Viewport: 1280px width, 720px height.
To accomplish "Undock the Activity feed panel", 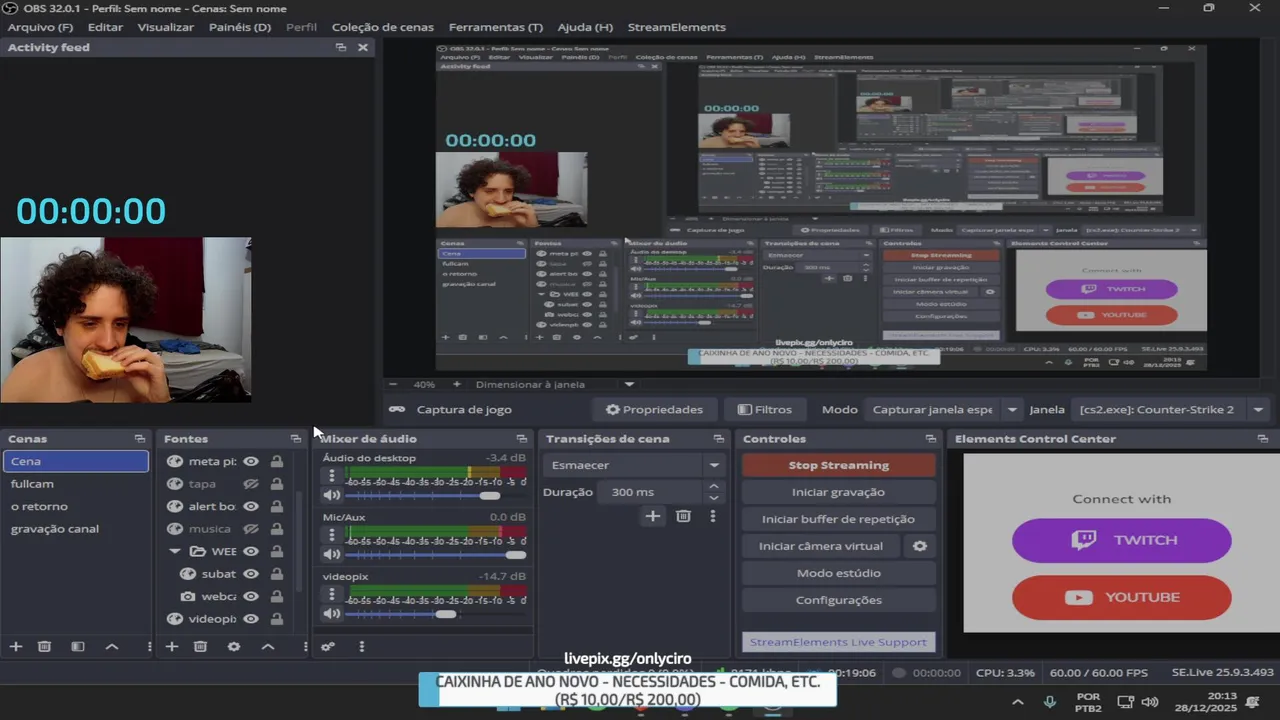I will tap(341, 47).
